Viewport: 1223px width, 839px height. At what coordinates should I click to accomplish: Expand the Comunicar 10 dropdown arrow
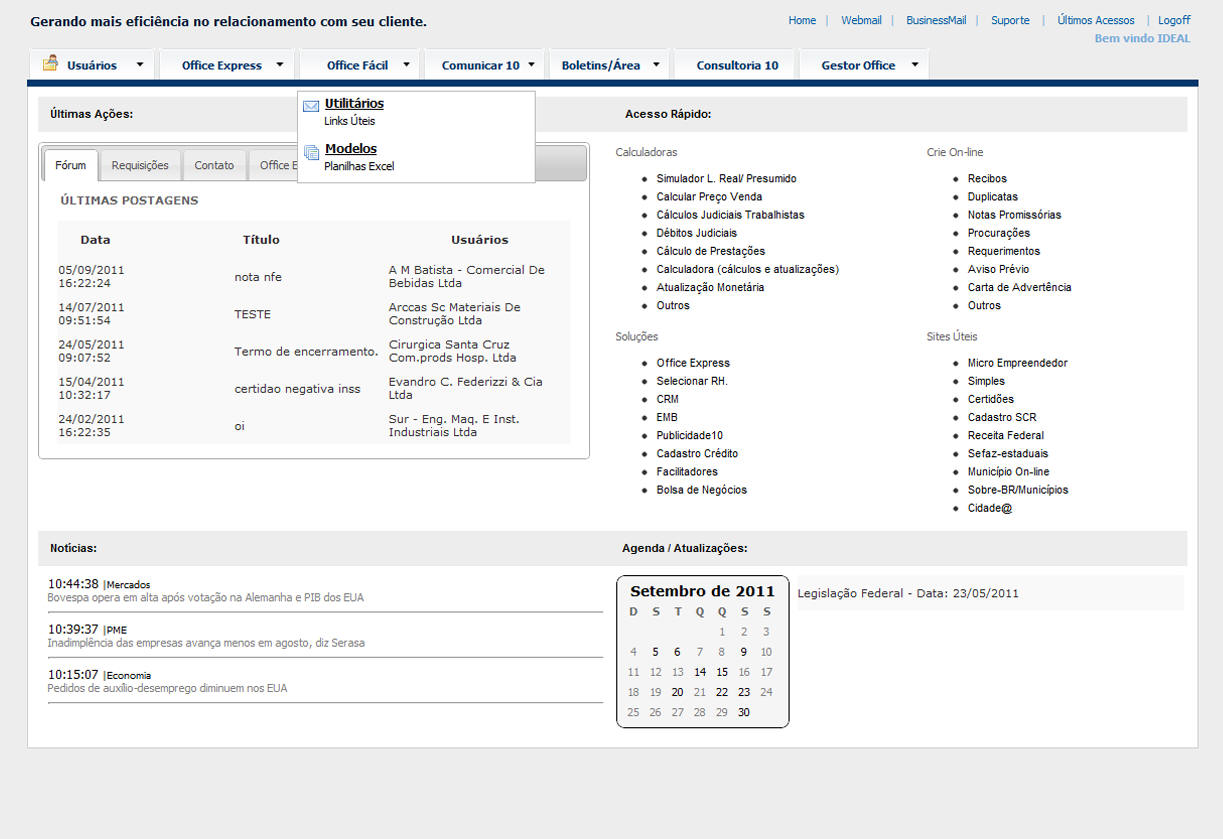pos(532,65)
